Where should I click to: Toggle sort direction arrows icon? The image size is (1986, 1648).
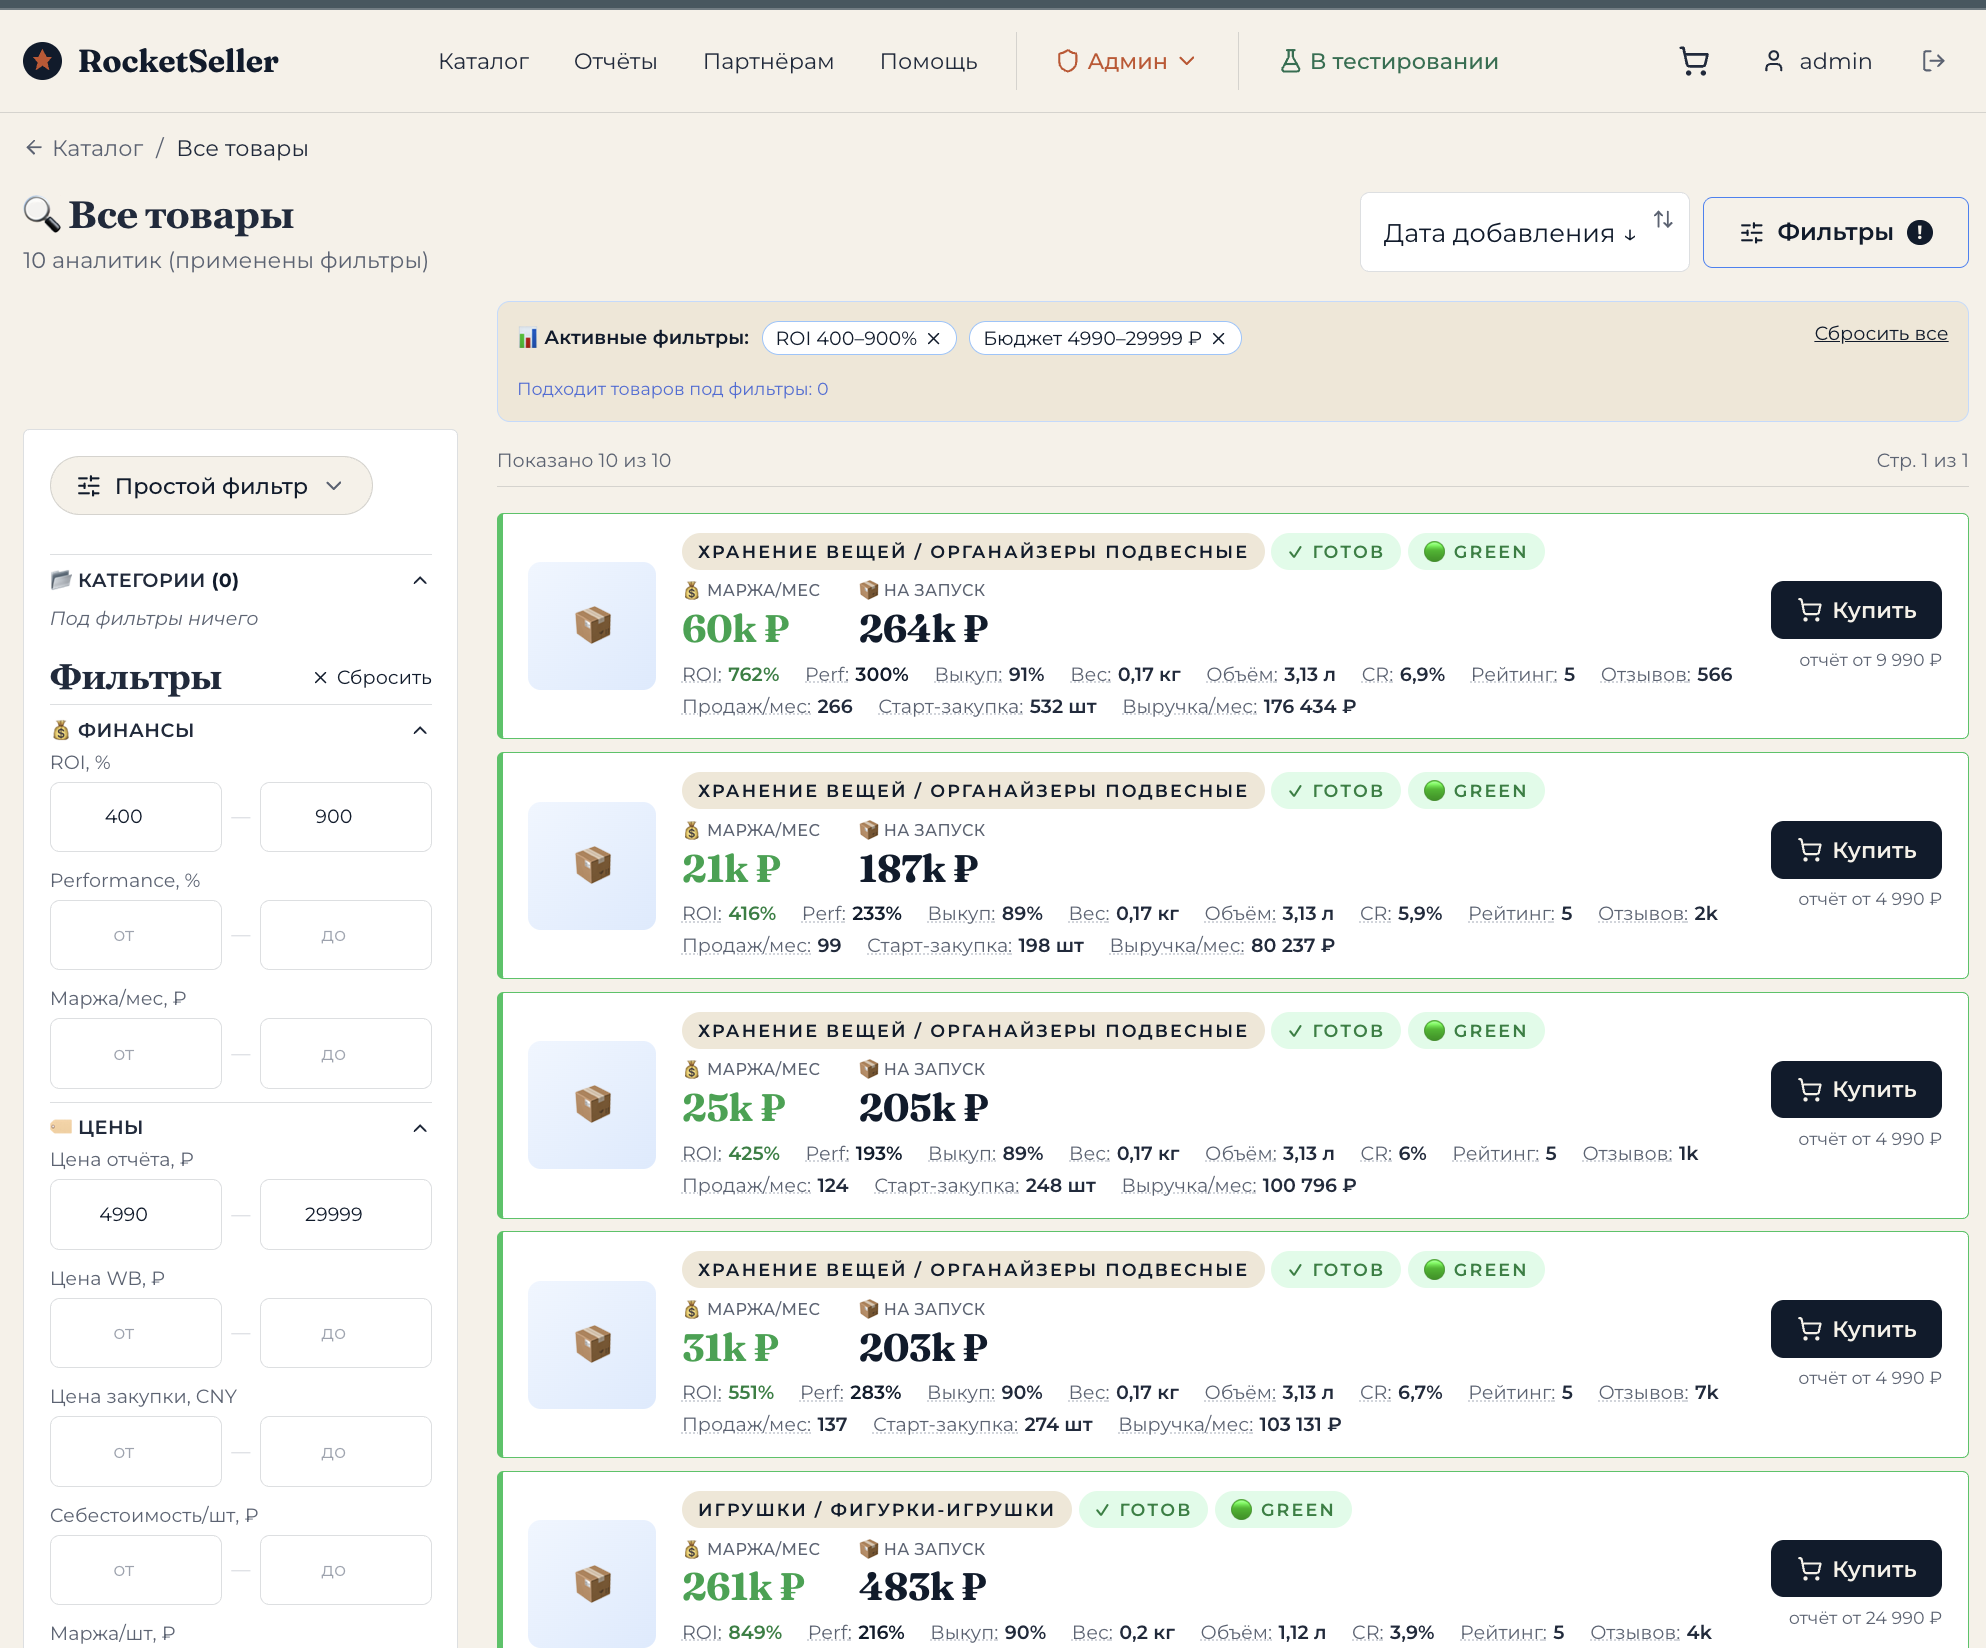[1663, 219]
